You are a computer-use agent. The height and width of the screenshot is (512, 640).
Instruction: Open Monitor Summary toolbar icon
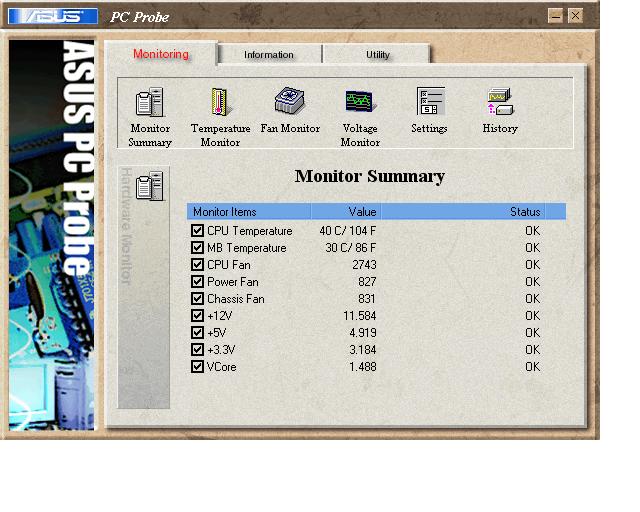tap(150, 102)
